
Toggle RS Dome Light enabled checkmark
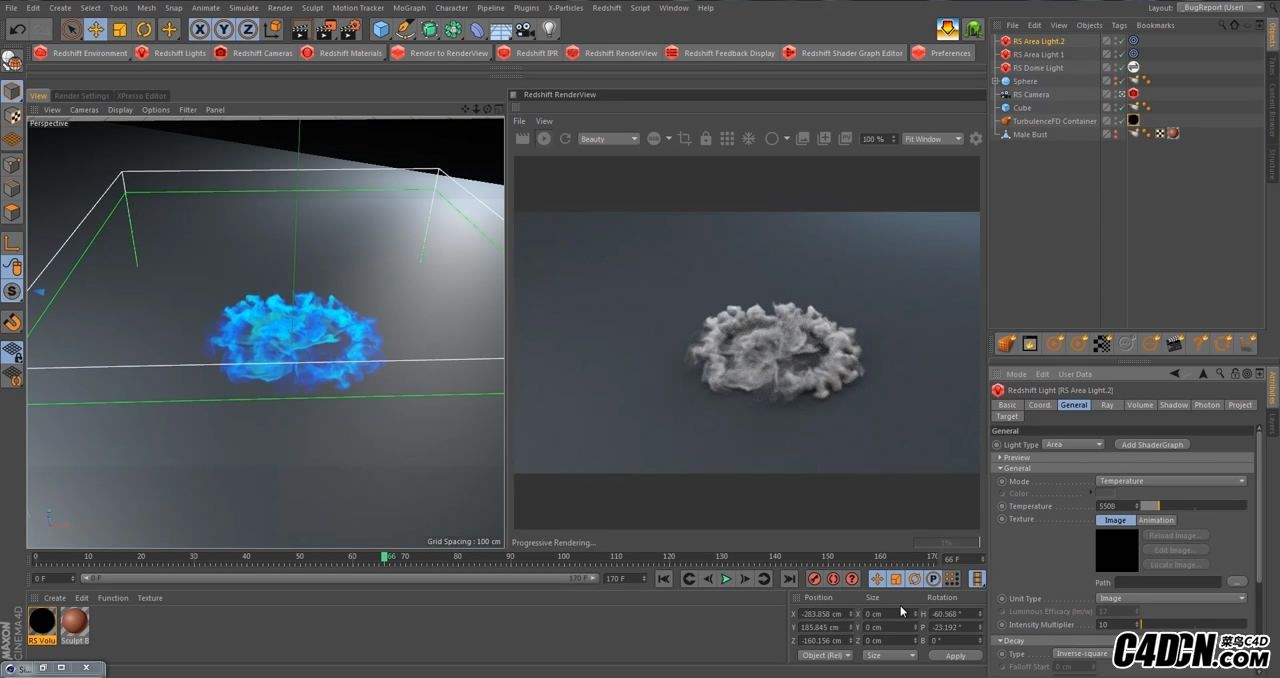1121,68
